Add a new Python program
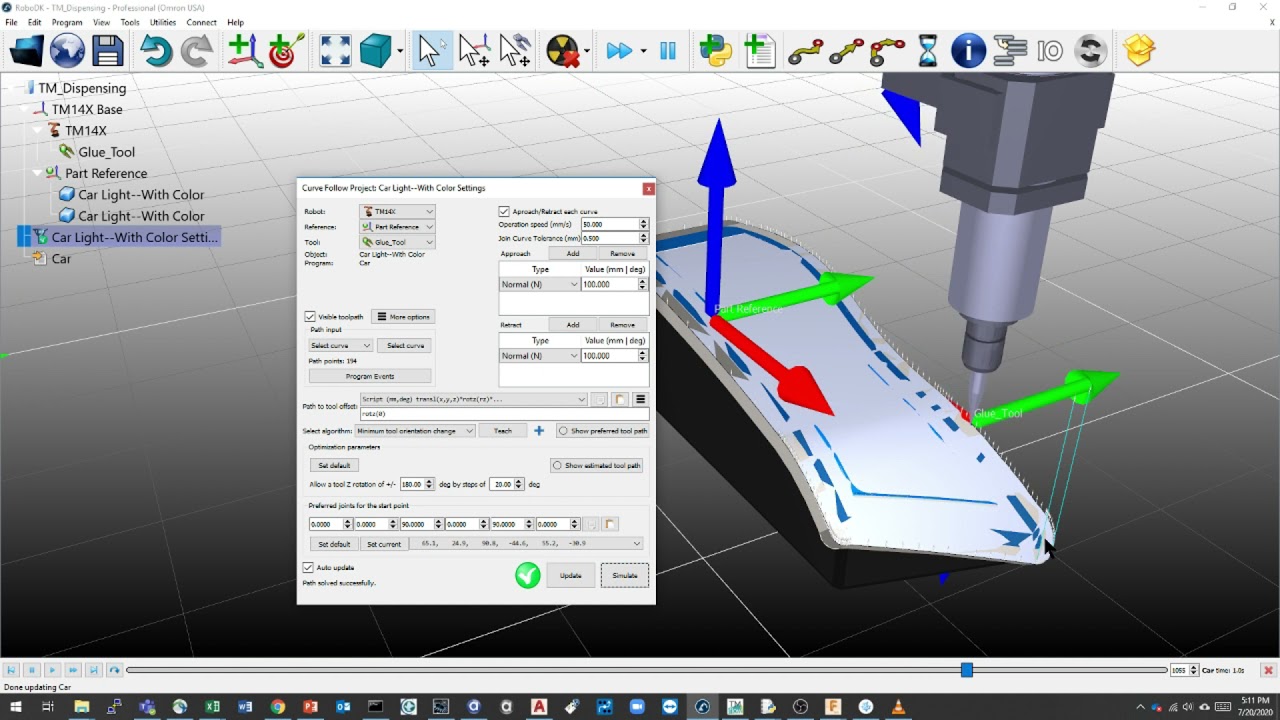1280x720 pixels. click(x=716, y=50)
